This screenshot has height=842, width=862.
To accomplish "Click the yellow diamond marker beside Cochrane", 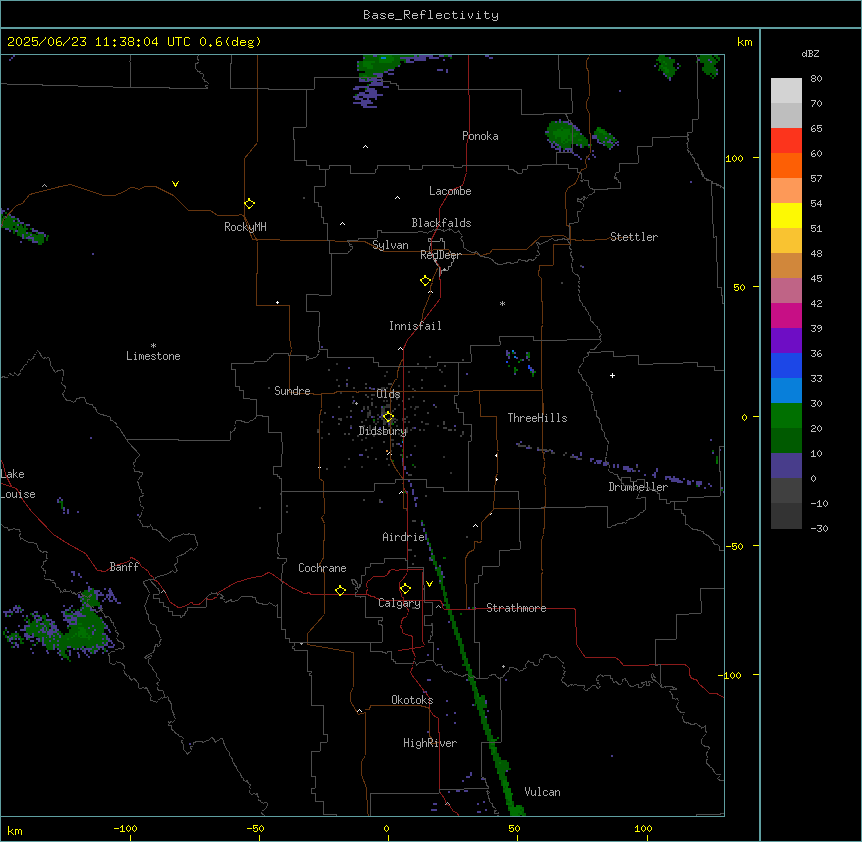I will pos(340,590).
